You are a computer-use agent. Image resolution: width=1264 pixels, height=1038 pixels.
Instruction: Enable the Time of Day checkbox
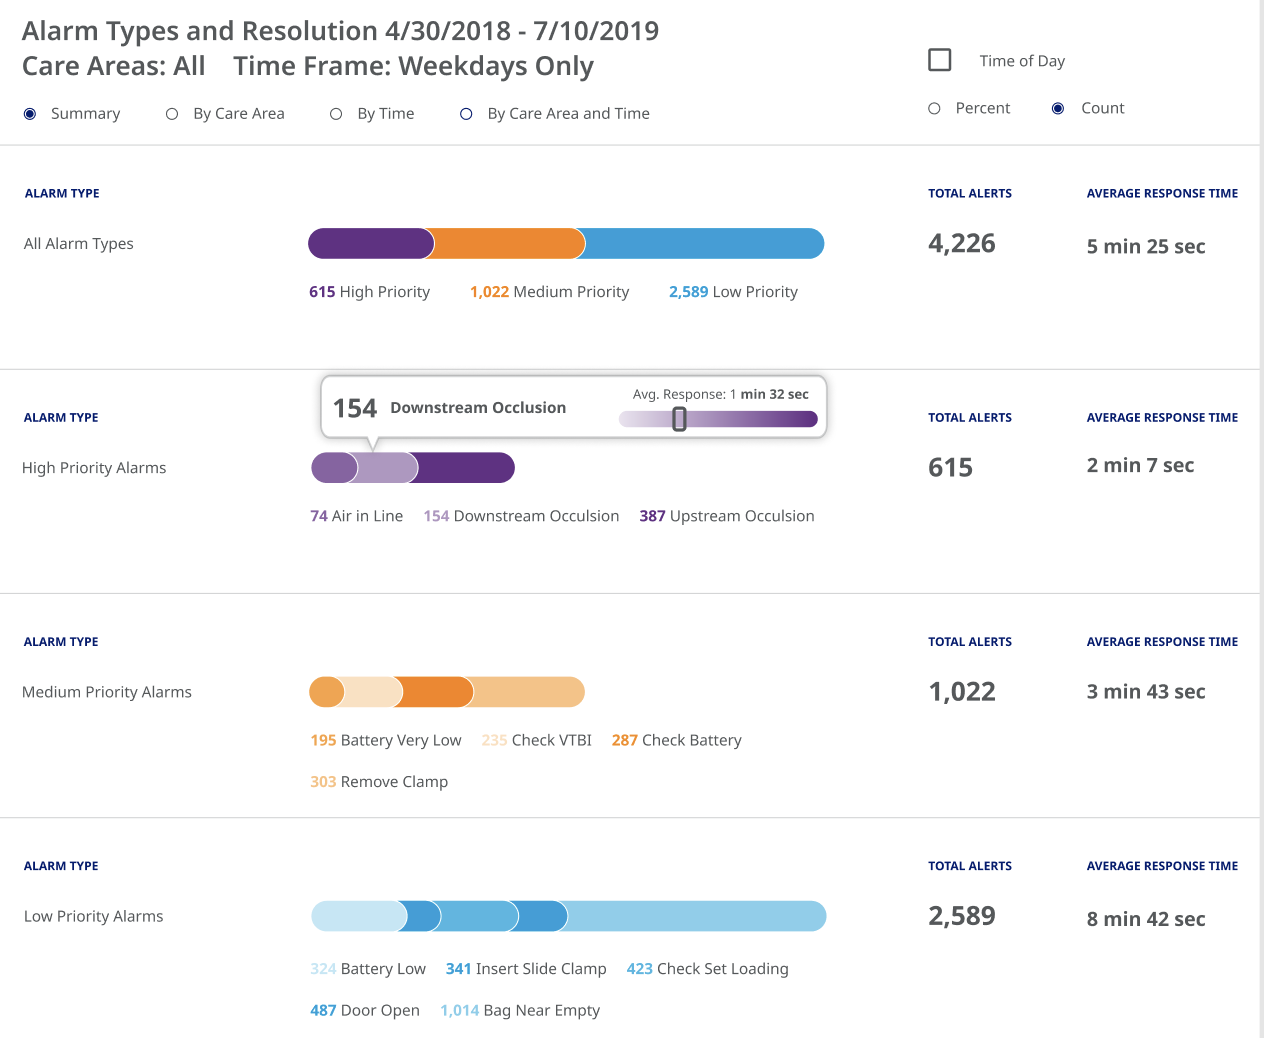[940, 60]
